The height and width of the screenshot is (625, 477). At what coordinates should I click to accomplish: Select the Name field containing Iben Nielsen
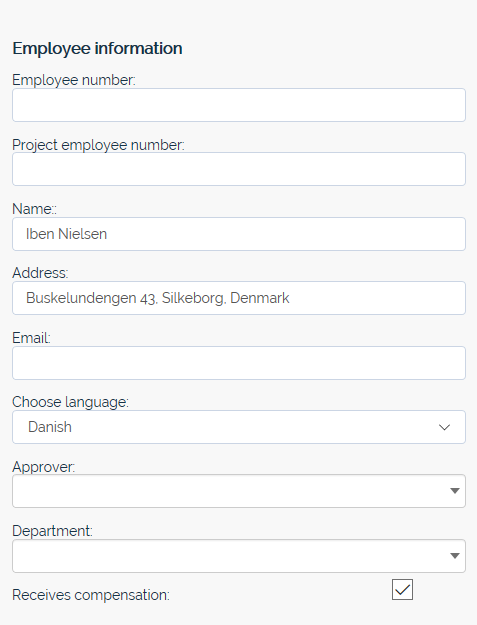(x=239, y=234)
